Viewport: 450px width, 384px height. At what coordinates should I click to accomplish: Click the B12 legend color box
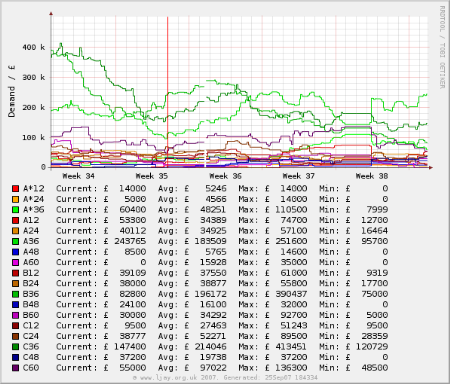(15, 273)
